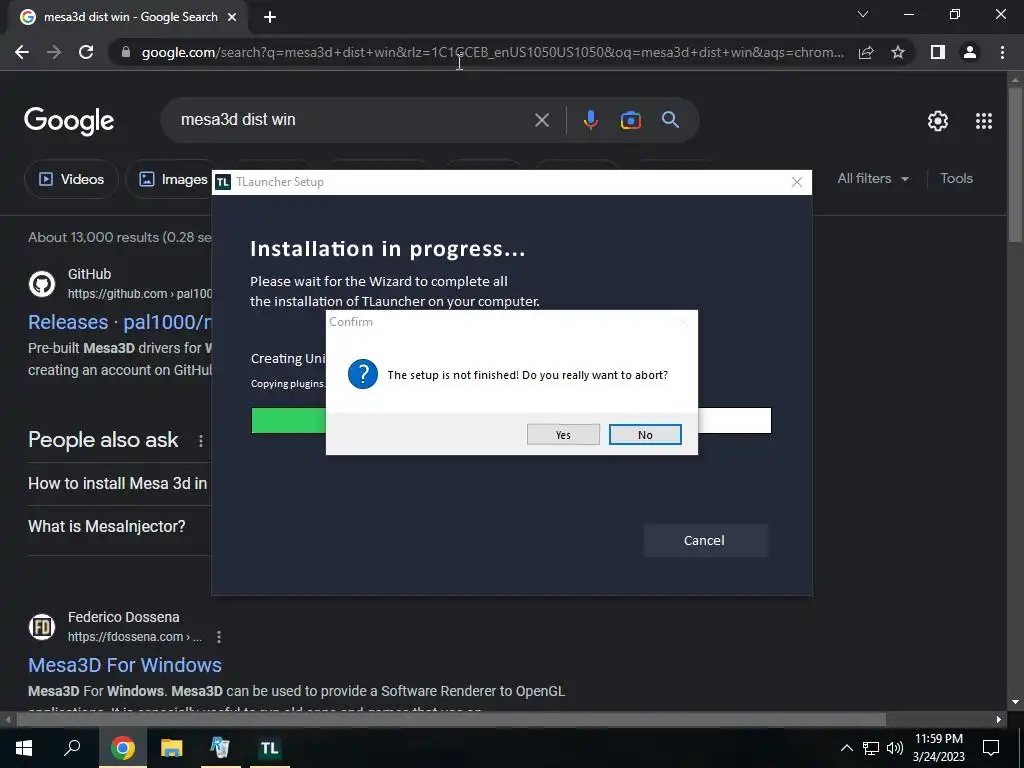
Task: Open more options for fdossena.com result
Action: [x=219, y=637]
